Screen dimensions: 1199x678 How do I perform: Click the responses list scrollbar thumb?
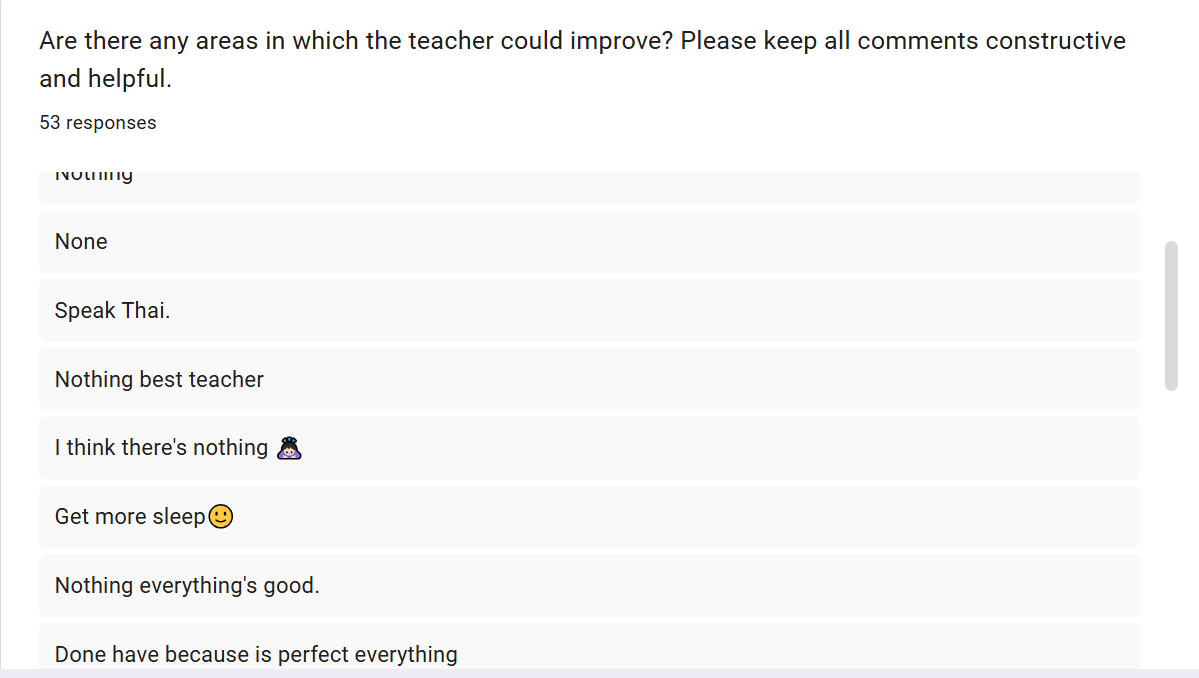tap(1172, 315)
